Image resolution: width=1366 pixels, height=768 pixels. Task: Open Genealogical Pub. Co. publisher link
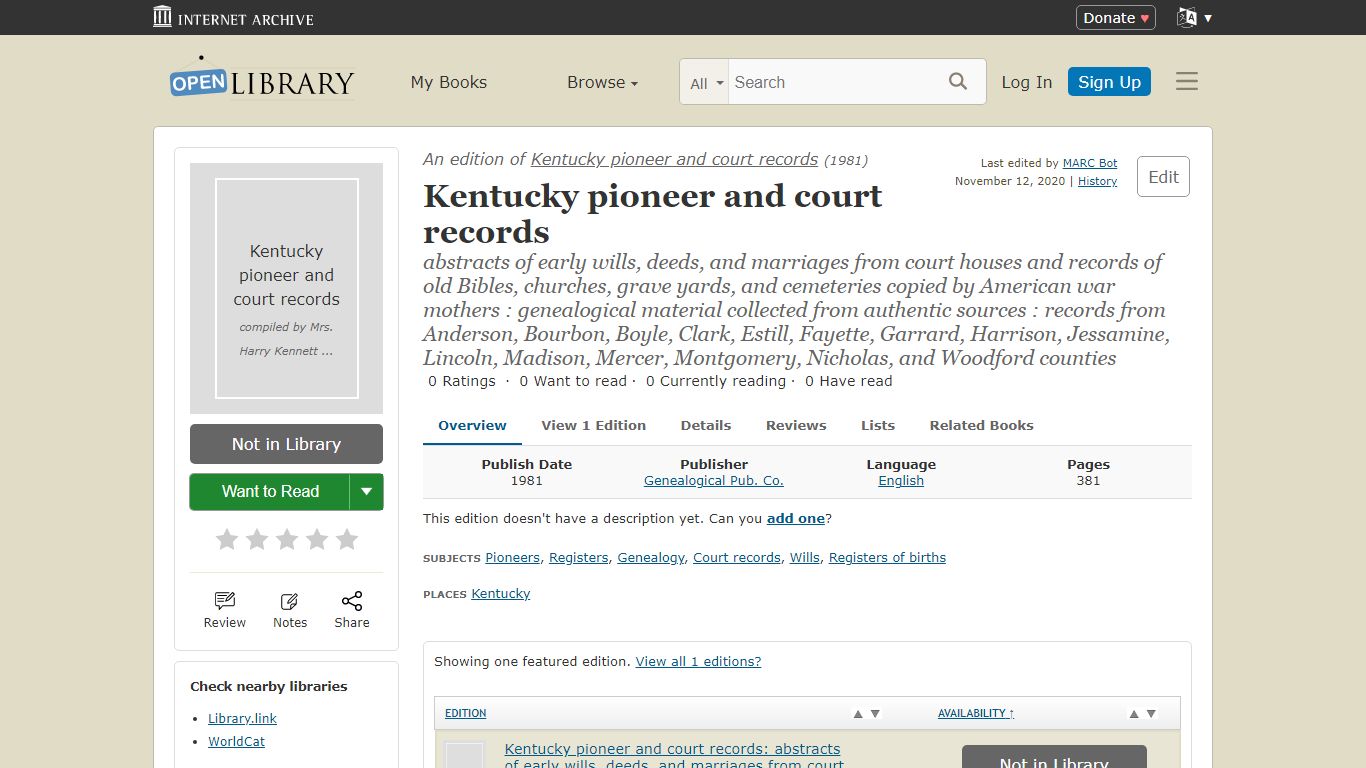tap(714, 481)
